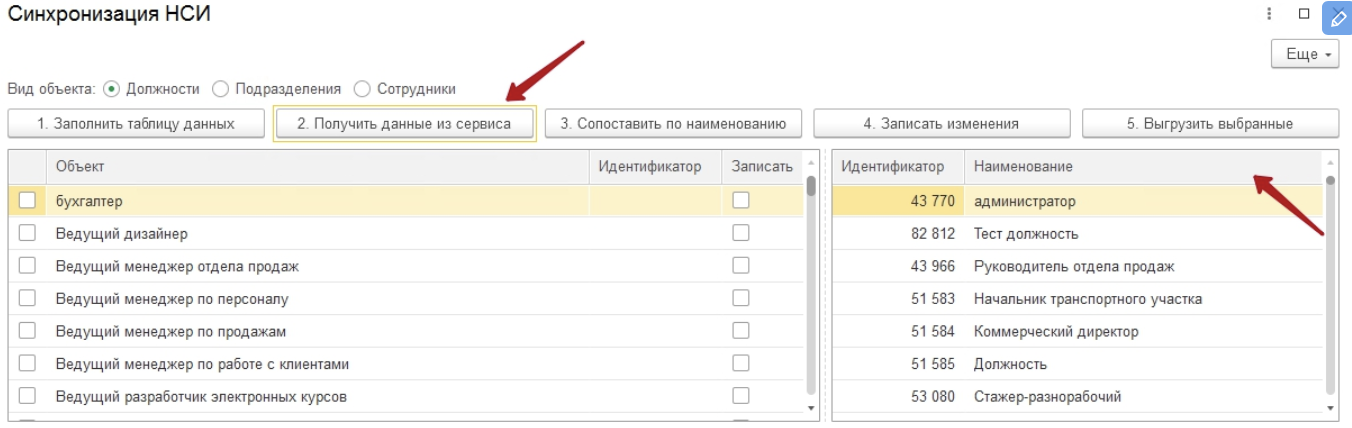Viewport: 1352px width, 428px height.
Task: Check the selection box for бухгалтер row
Action: (28, 201)
